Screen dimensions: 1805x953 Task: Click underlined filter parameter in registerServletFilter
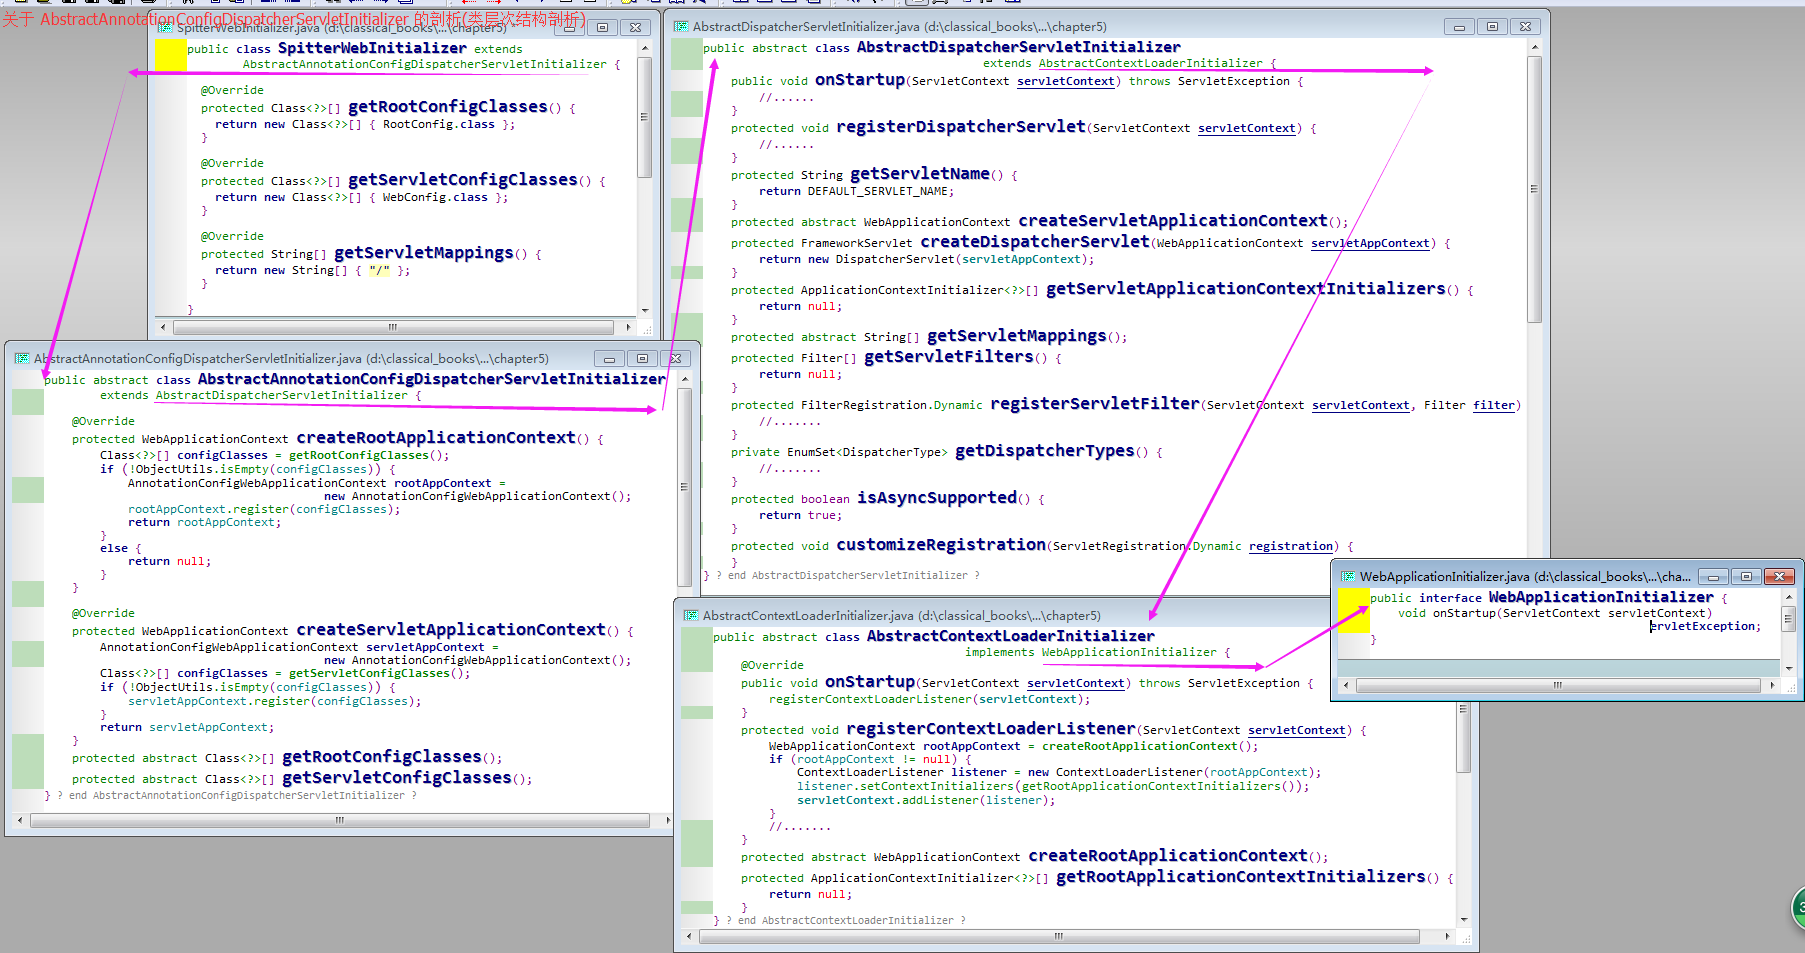[1494, 405]
